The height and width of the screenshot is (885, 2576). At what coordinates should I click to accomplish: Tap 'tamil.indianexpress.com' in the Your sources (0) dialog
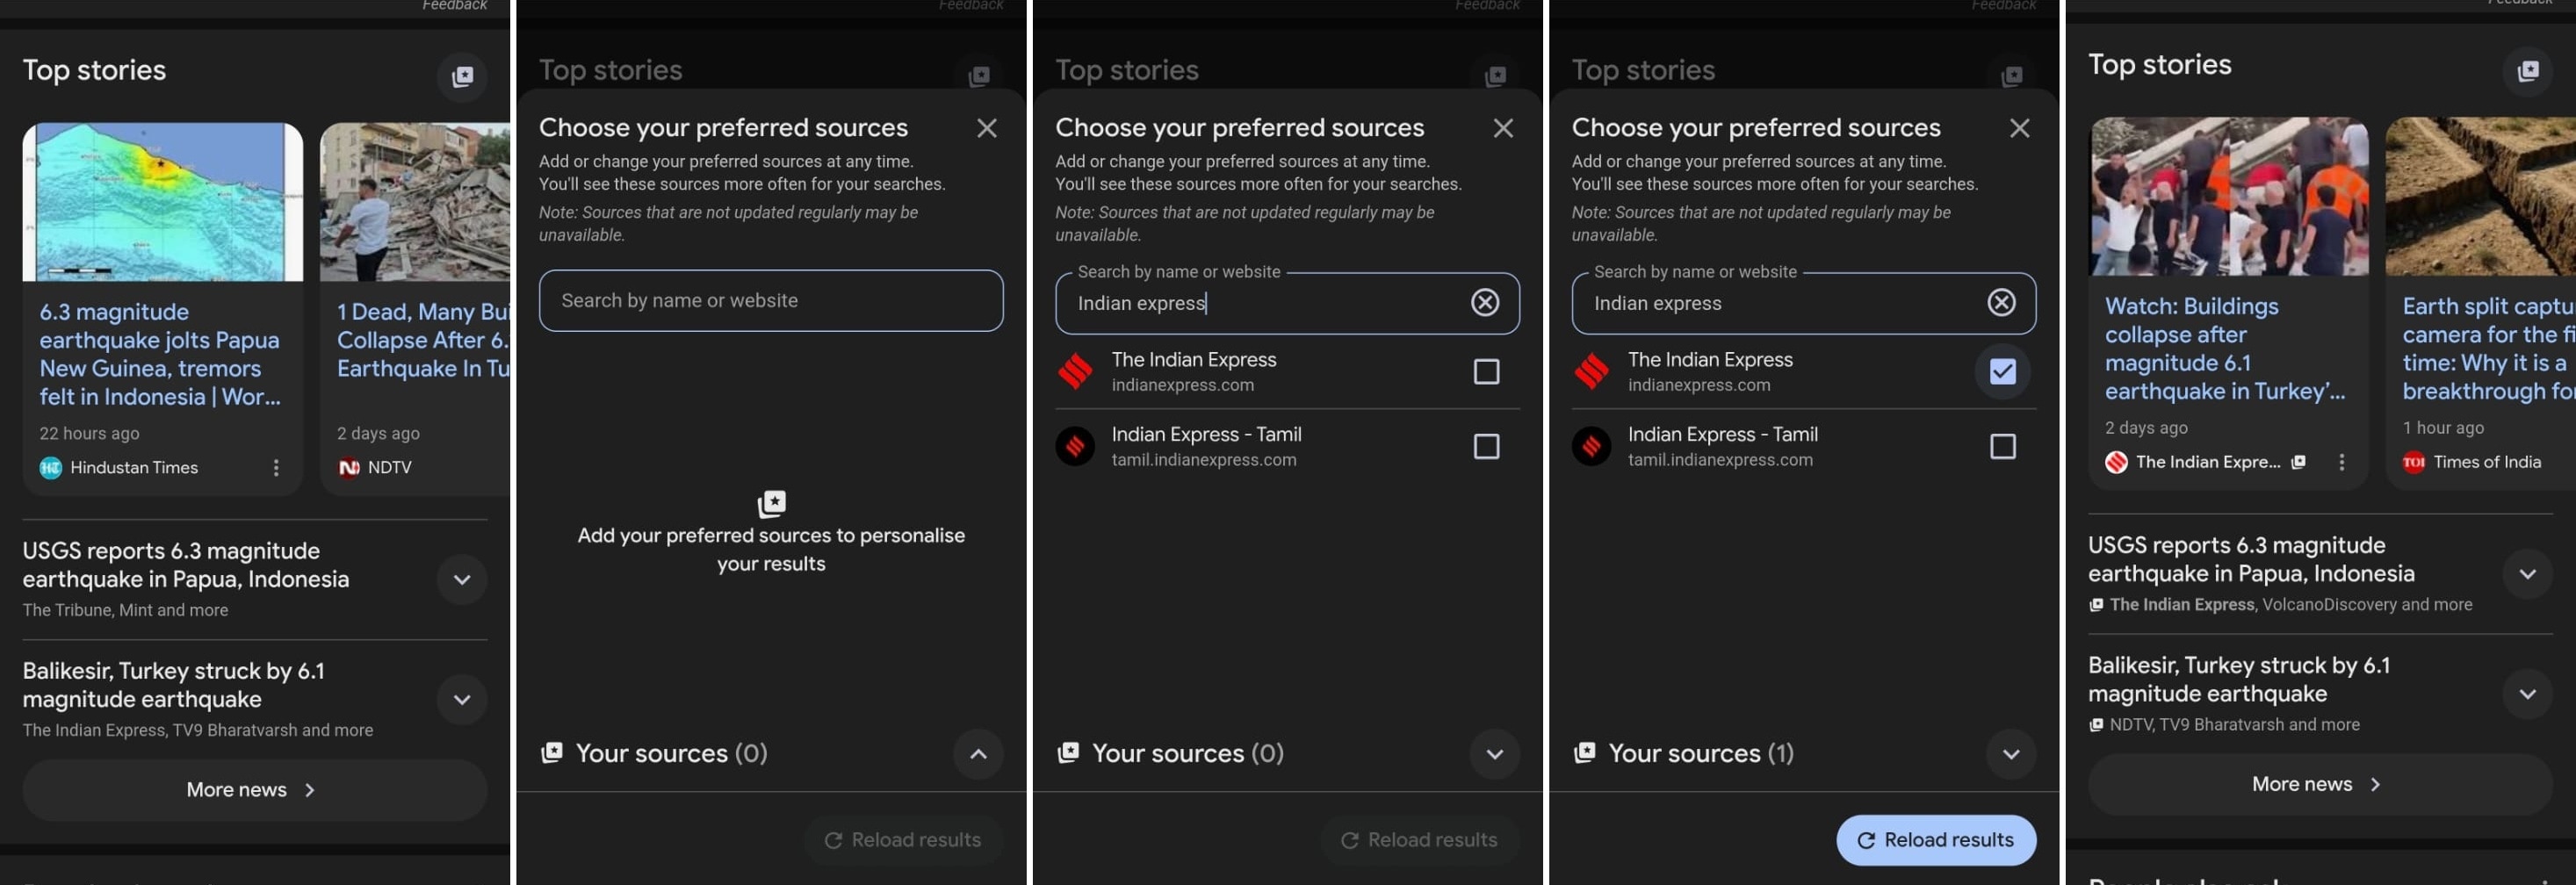coord(1203,460)
